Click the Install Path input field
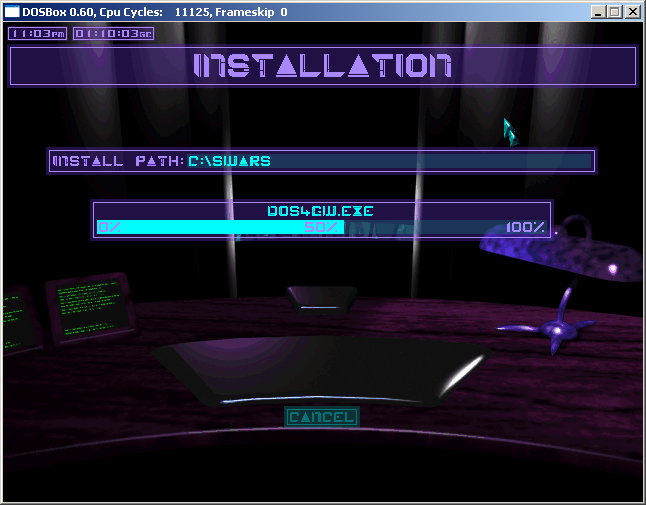Screen dimensions: 646x505 click(388, 161)
